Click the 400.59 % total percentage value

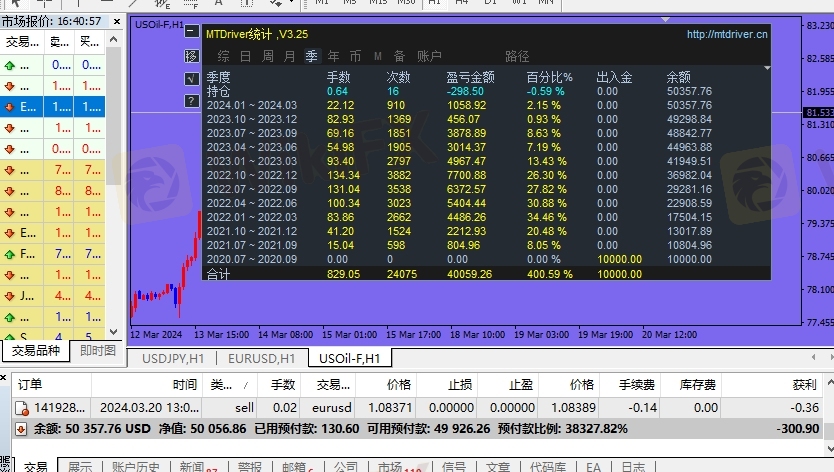[x=549, y=274]
